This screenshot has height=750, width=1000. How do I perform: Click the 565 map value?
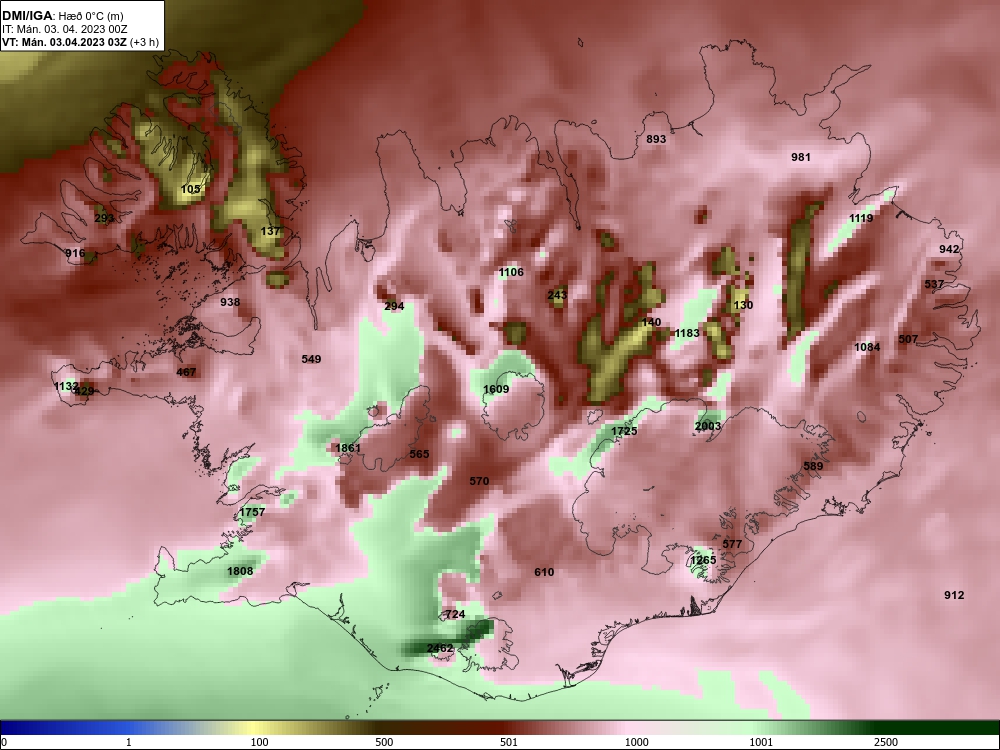tap(419, 454)
